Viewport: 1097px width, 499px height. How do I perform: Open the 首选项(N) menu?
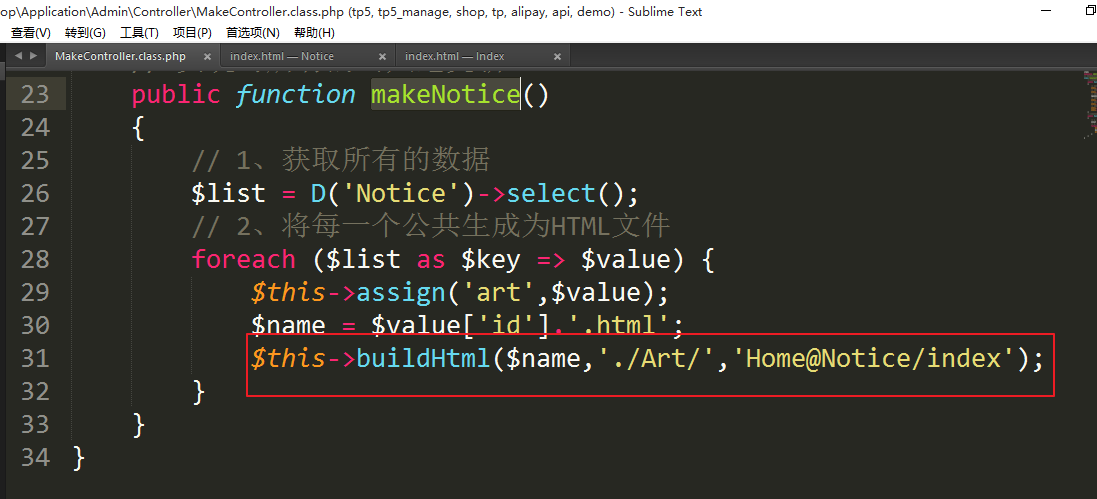pos(252,33)
